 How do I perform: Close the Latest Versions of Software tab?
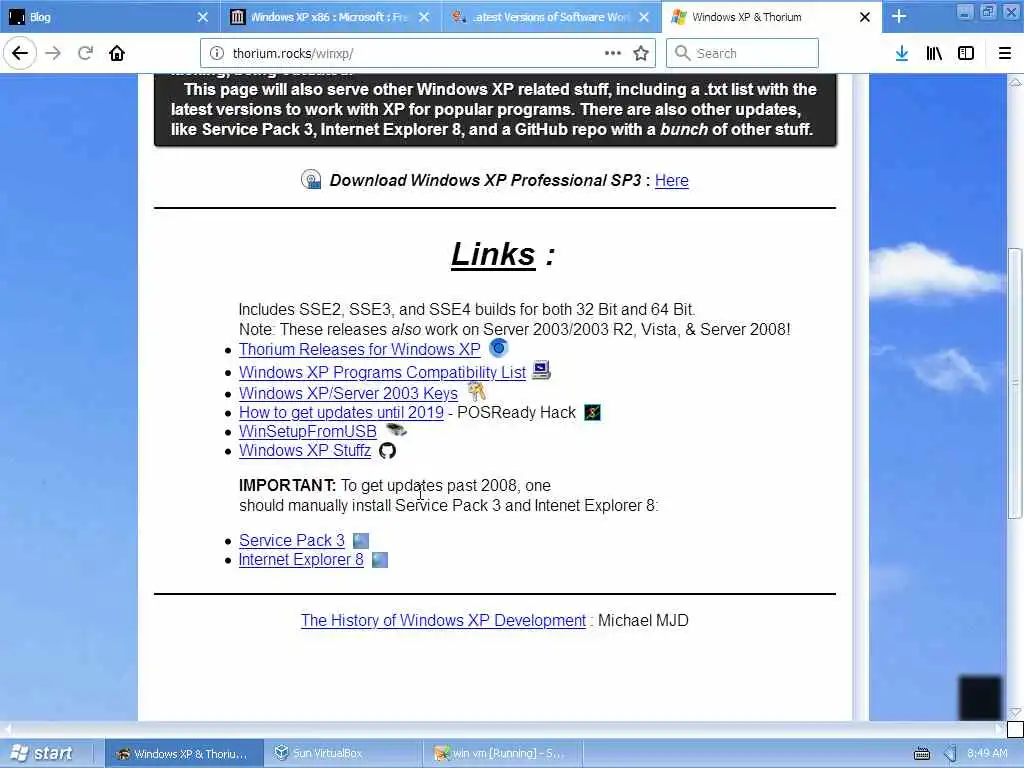[x=644, y=17]
